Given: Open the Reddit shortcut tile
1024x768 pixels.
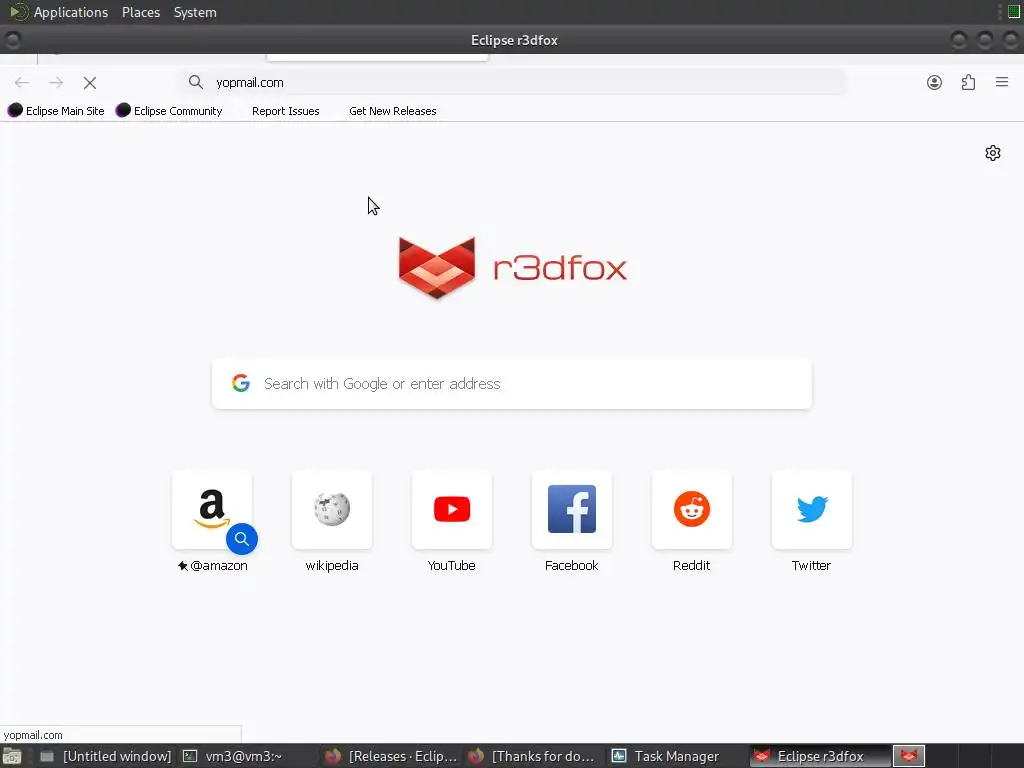Looking at the screenshot, I should pyautogui.click(x=692, y=509).
